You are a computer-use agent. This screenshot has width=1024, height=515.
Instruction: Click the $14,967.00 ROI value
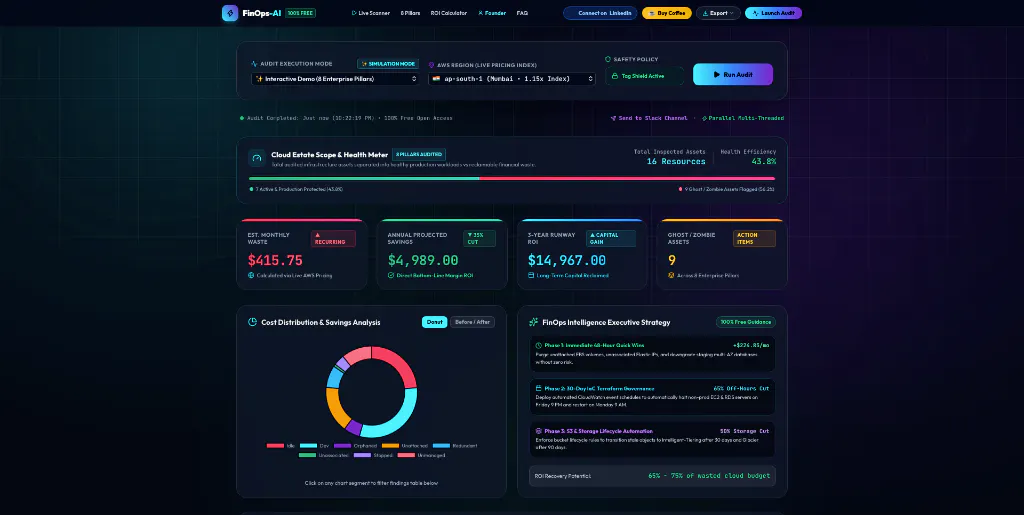567,260
